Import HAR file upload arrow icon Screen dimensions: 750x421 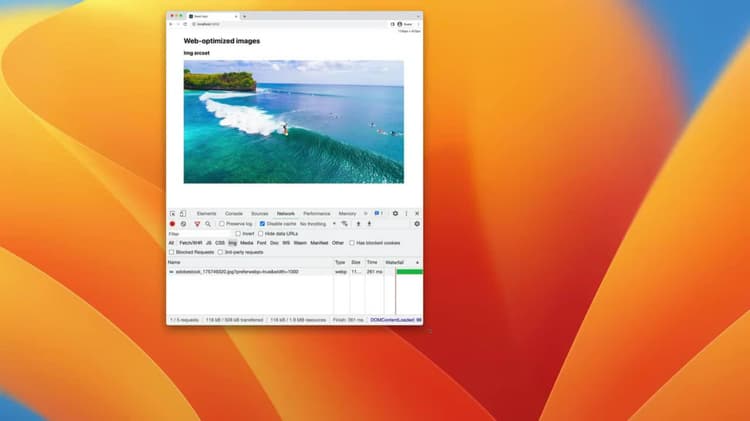tap(358, 224)
